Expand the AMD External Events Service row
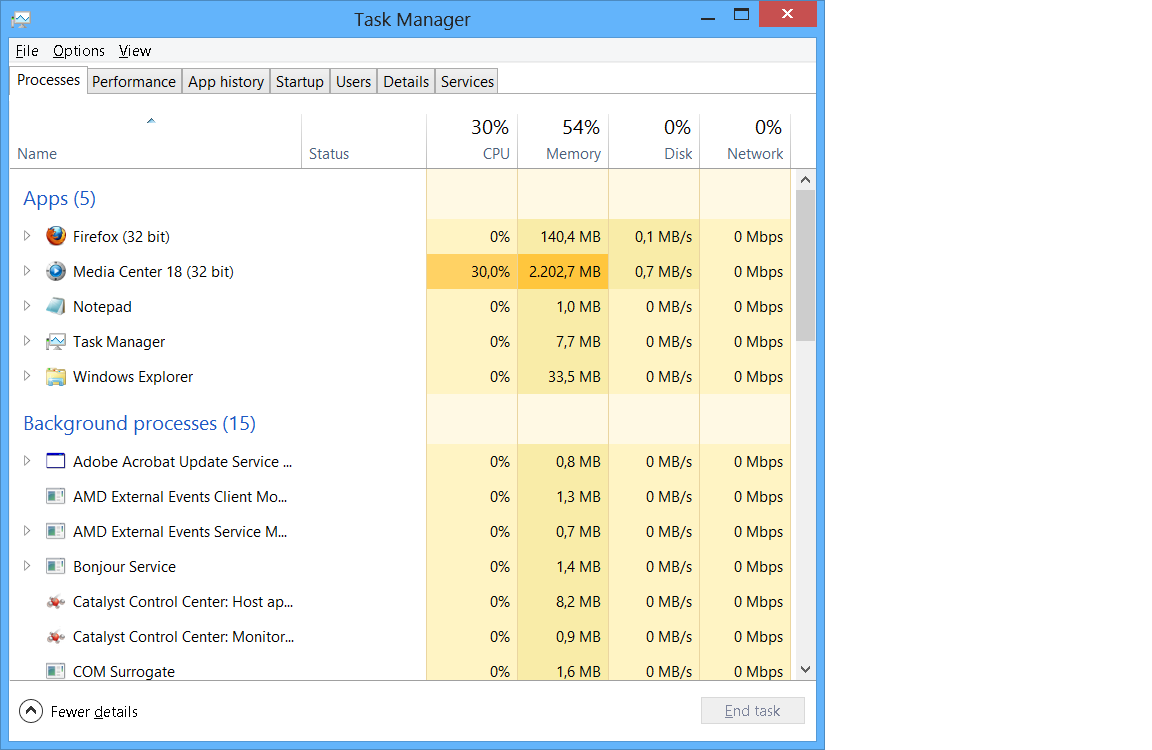Viewport: 1152px width, 750px height. [x=27, y=532]
